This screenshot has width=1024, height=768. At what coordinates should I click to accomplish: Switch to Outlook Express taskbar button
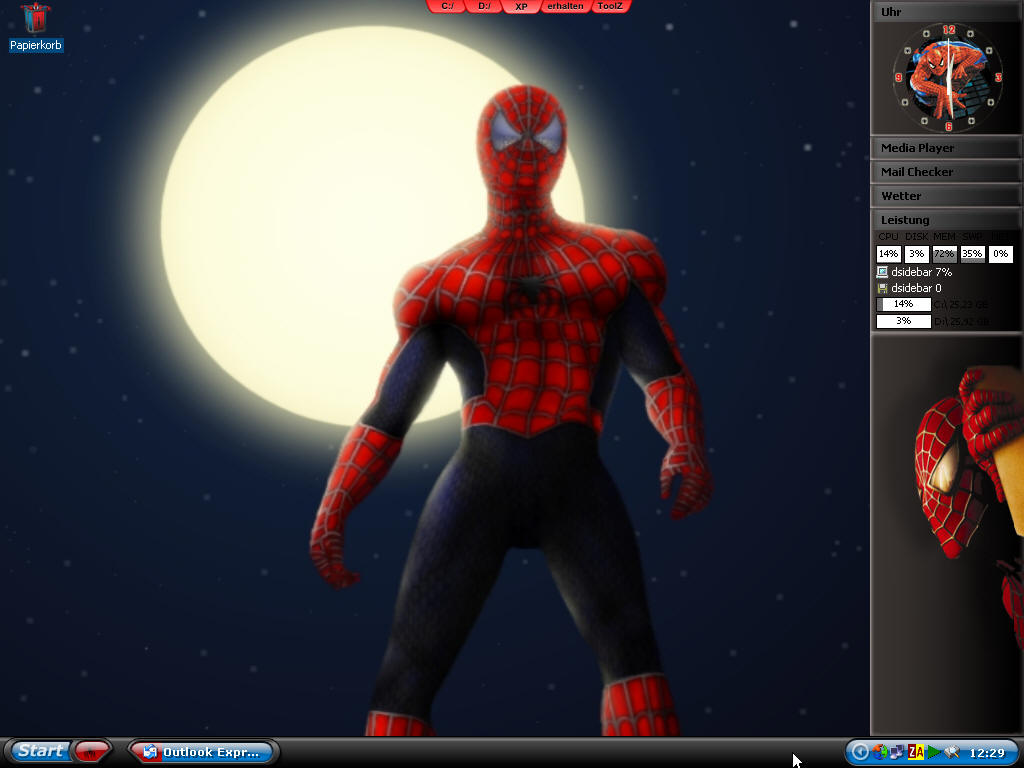coord(202,752)
